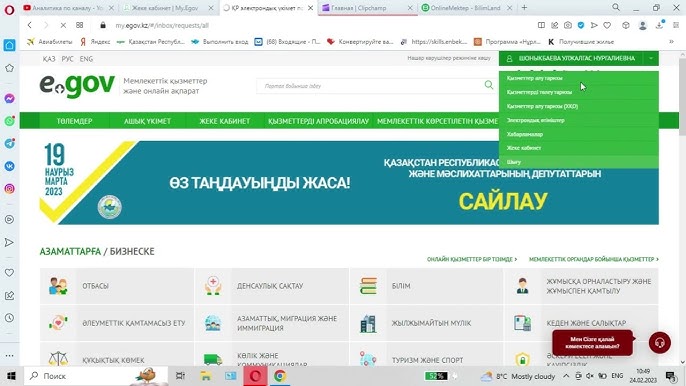Stop loading the page with X button

pos(63,25)
